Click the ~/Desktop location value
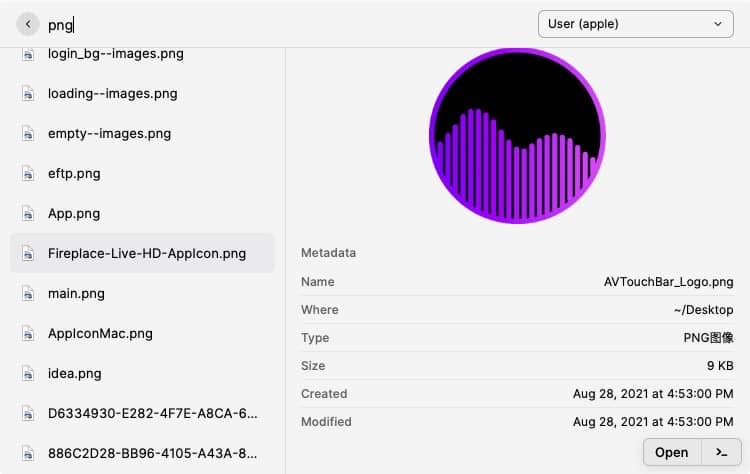 (x=703, y=310)
